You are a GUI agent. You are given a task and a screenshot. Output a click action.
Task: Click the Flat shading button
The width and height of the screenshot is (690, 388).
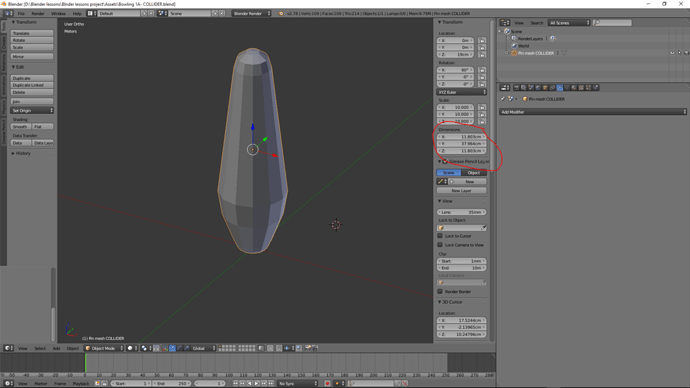click(43, 126)
